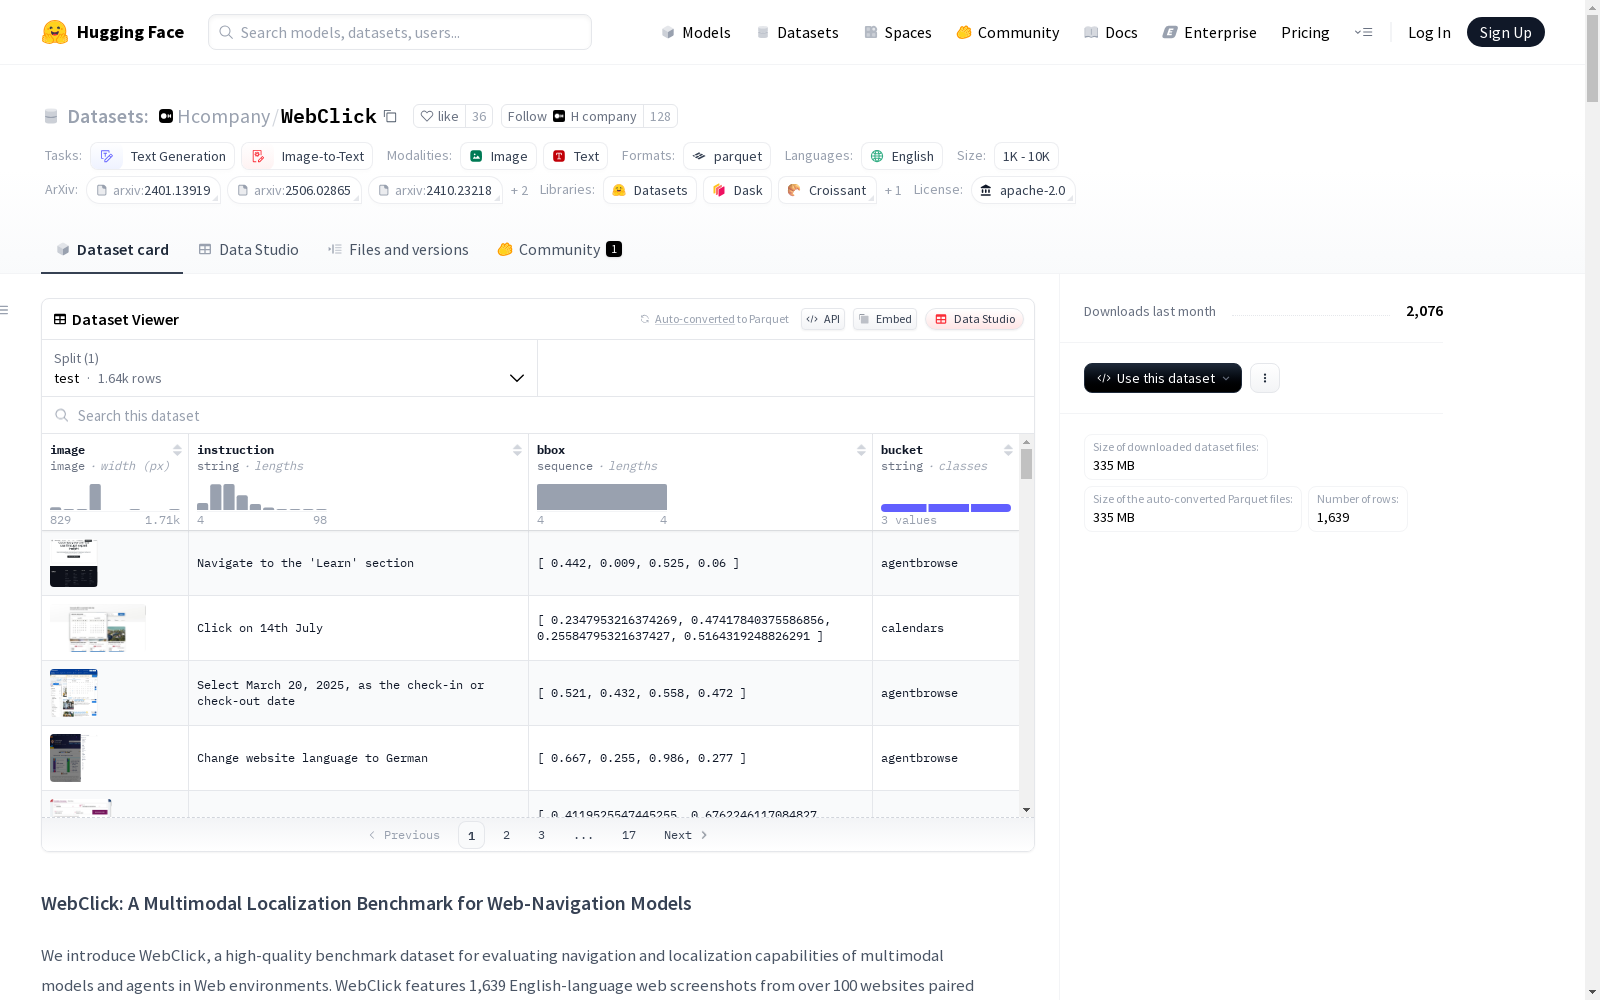Open arxiv:2401.13919 paper tag
The image size is (1600, 1000).
point(153,190)
